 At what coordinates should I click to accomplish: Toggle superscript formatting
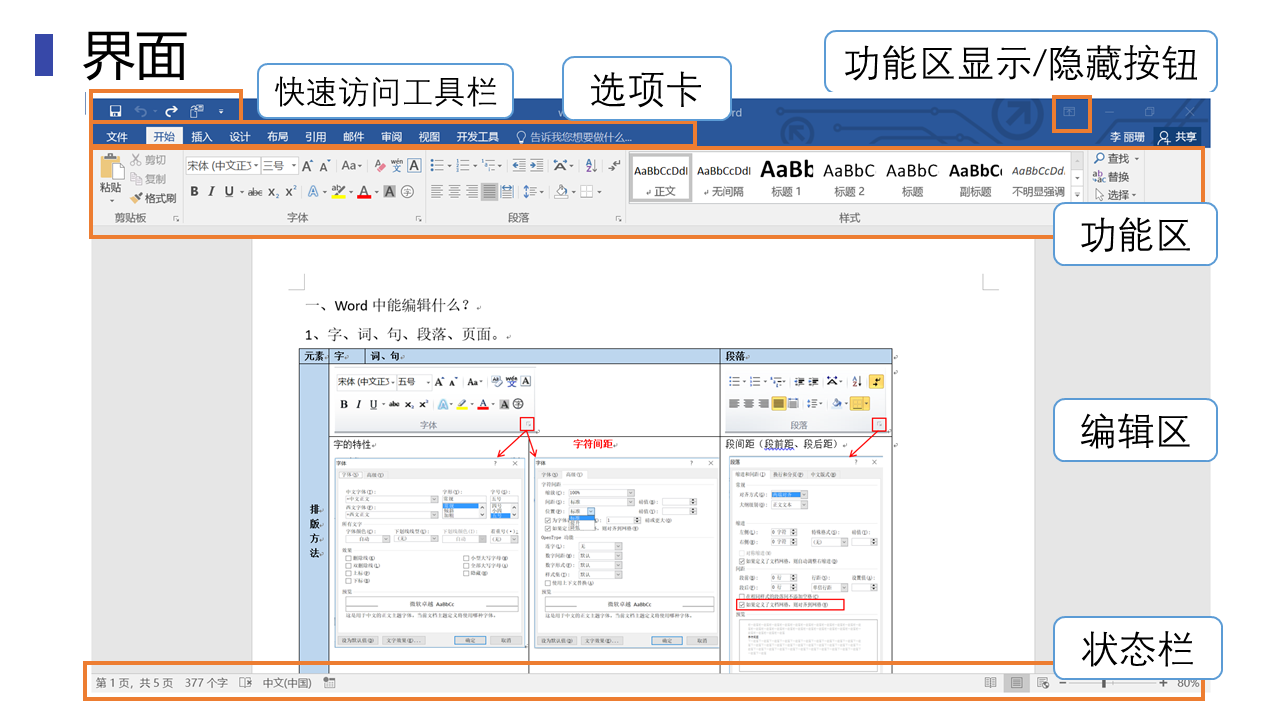[x=290, y=192]
